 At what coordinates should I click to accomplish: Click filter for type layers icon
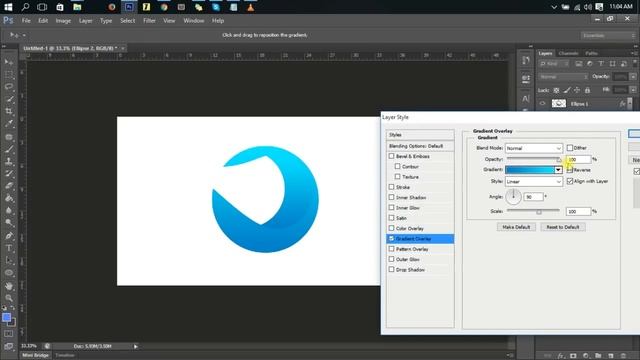[x=601, y=64]
